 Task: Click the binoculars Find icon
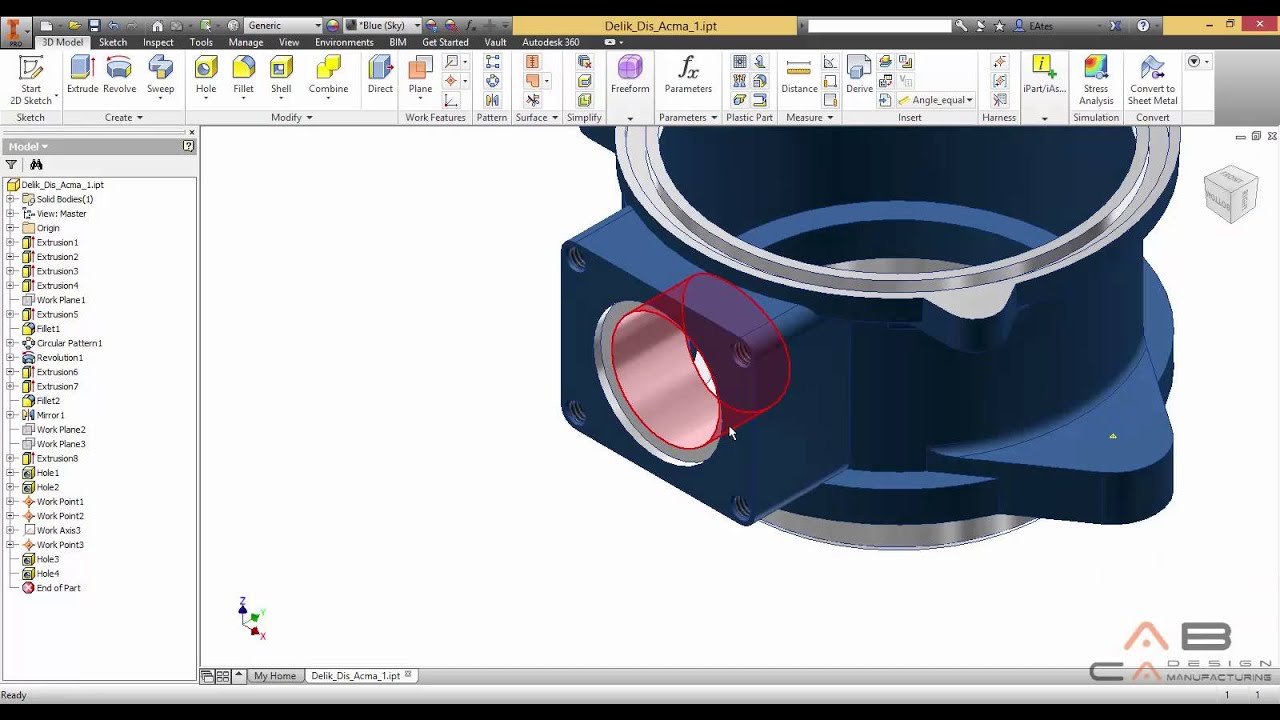click(x=36, y=165)
